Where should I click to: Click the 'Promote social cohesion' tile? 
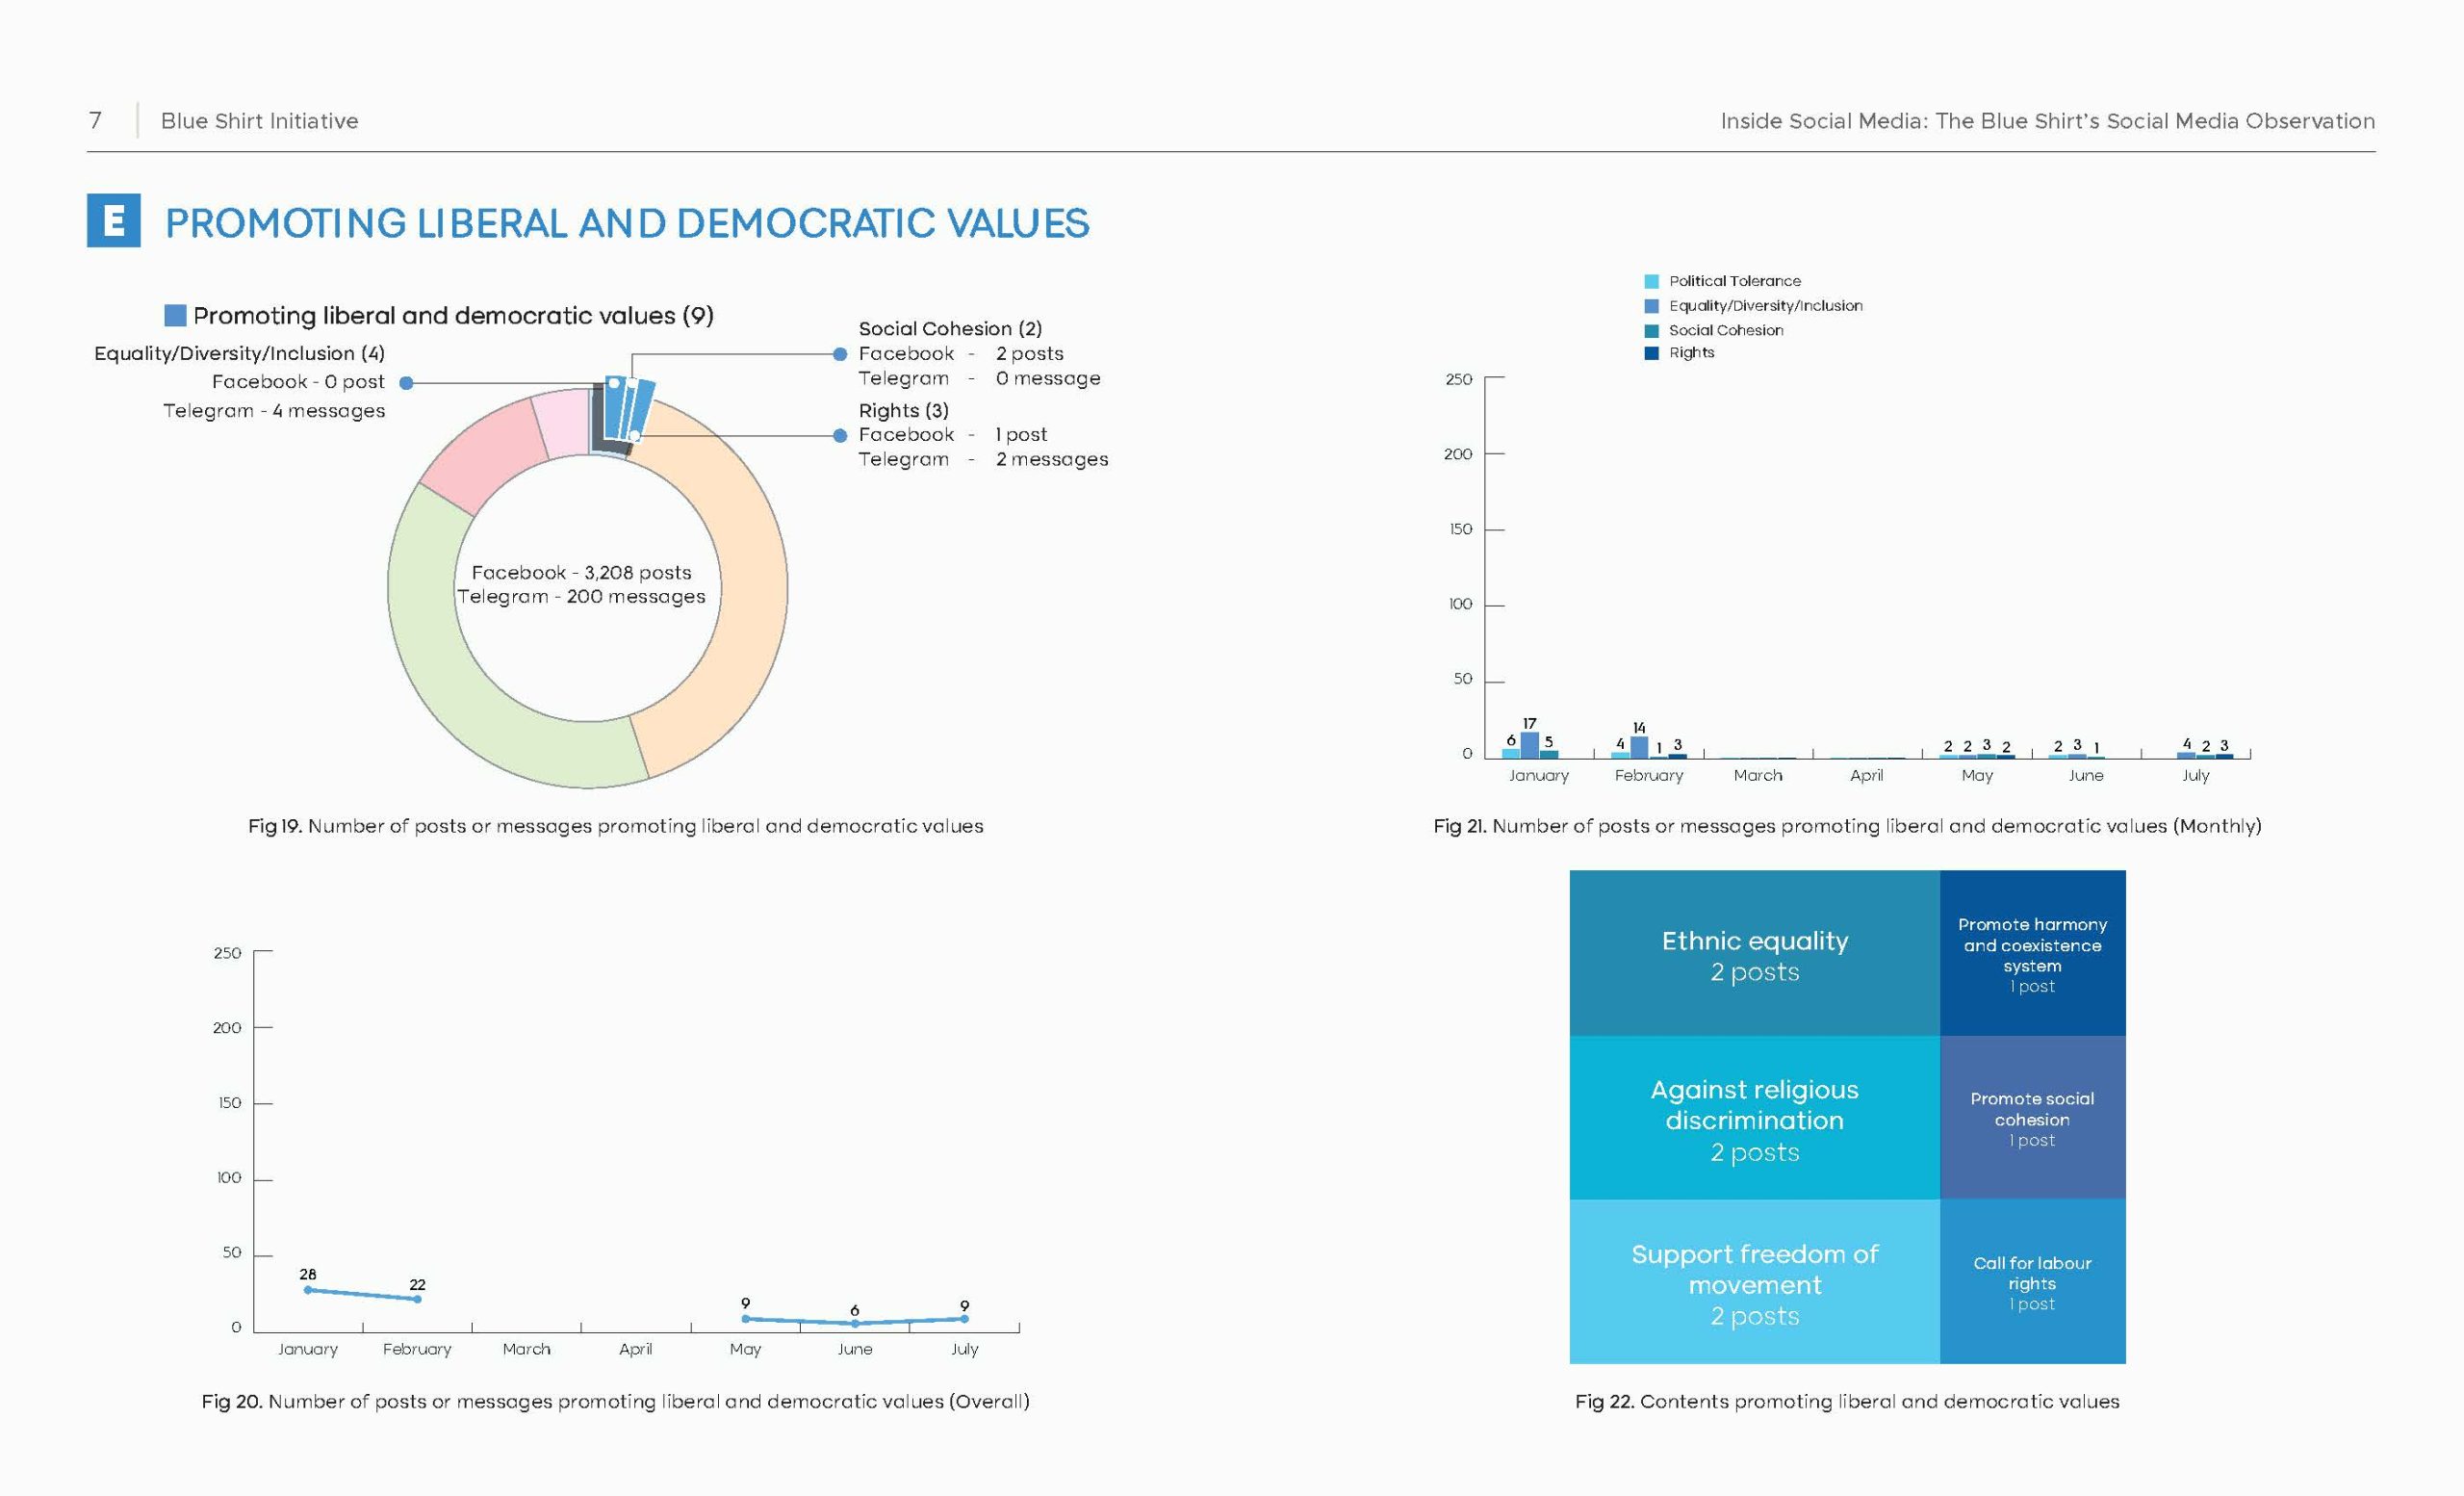pos(2033,1118)
